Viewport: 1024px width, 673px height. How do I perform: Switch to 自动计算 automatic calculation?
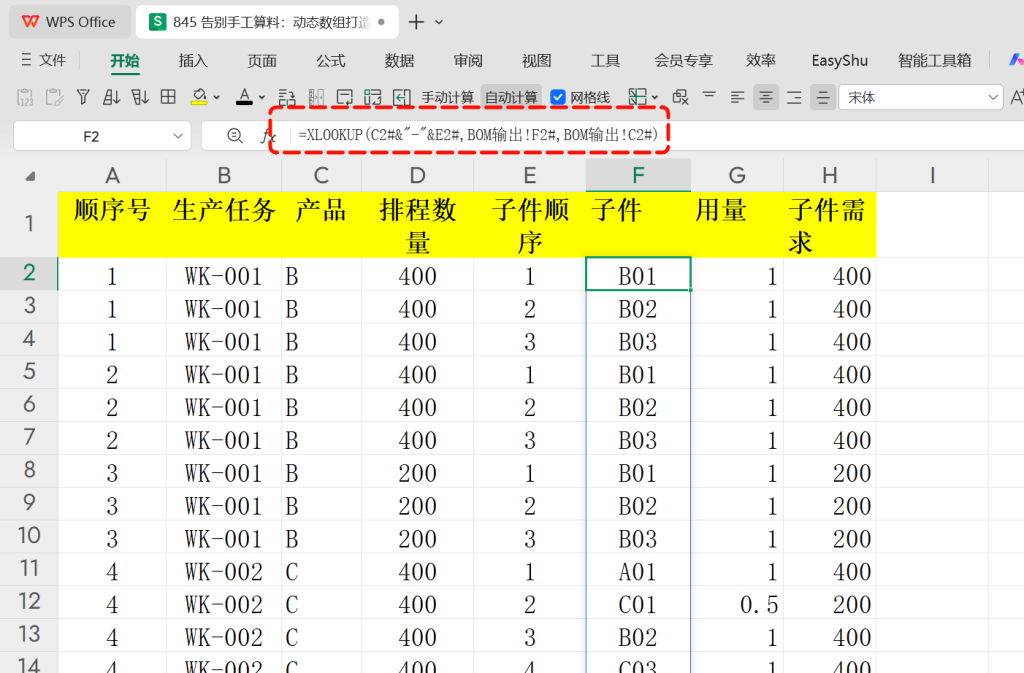511,98
